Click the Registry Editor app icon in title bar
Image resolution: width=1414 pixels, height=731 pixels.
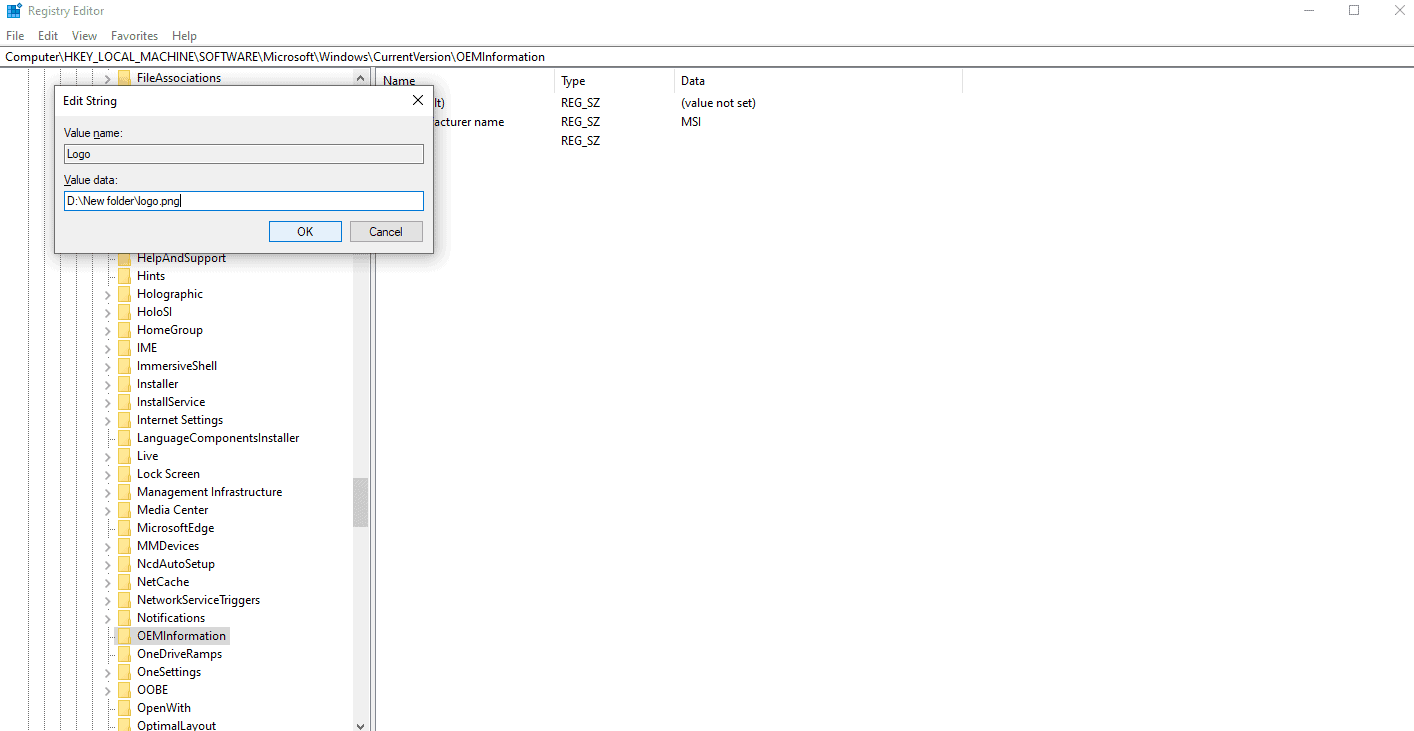(14, 11)
